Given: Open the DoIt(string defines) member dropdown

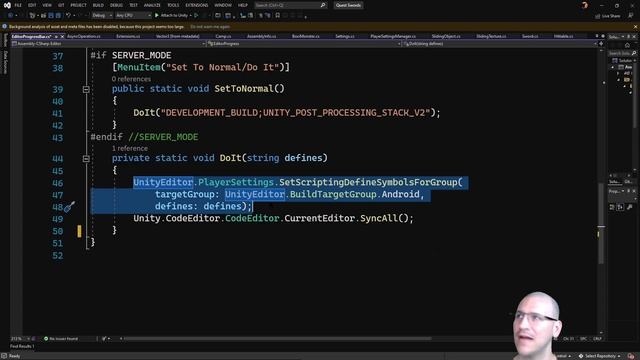Looking at the screenshot, I should [500, 44].
